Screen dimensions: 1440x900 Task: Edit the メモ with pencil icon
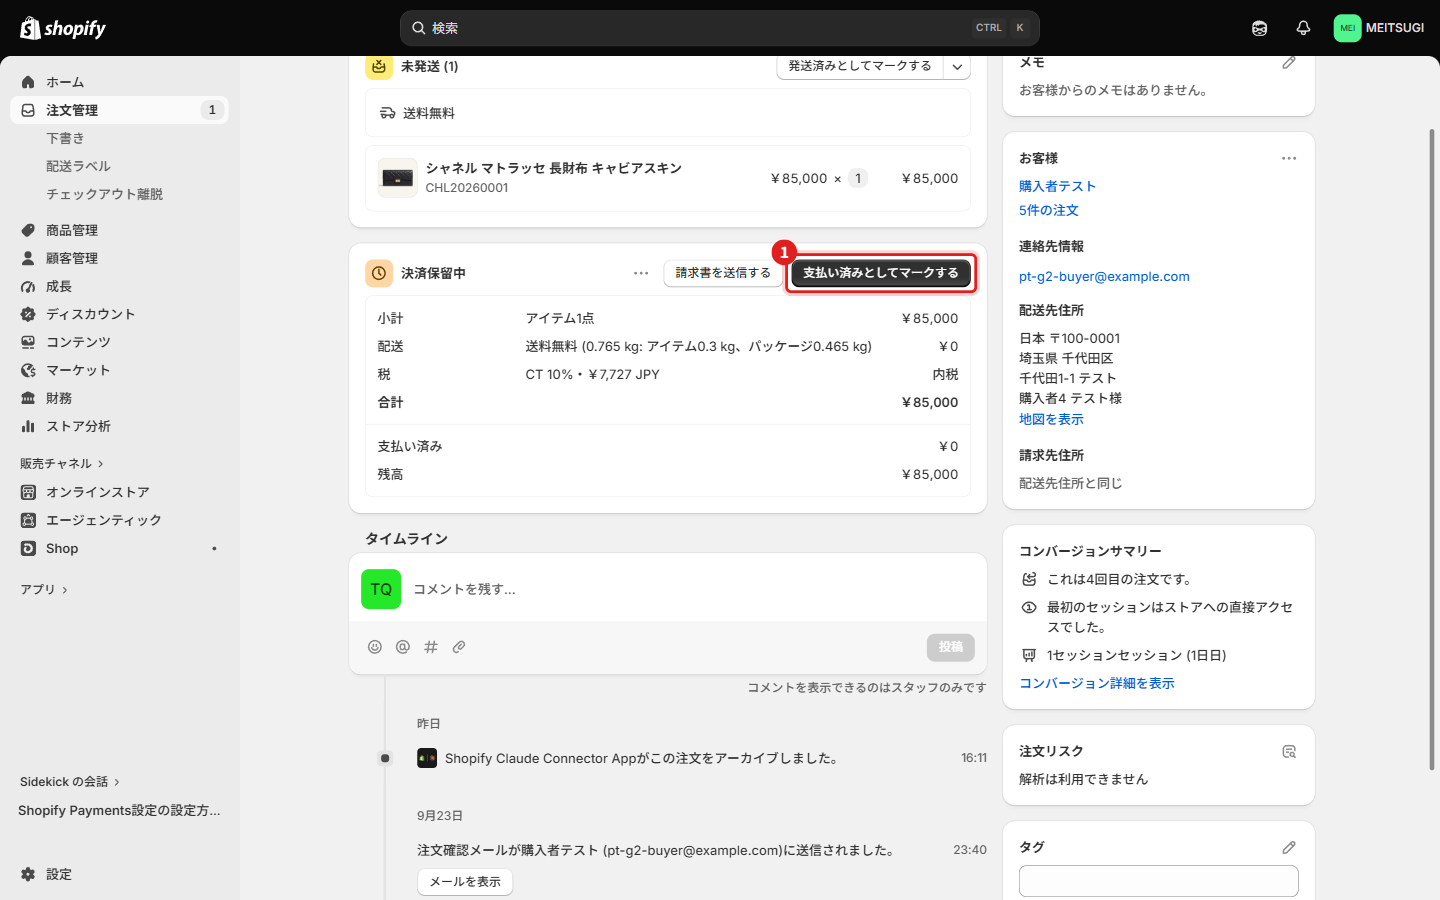(1289, 62)
